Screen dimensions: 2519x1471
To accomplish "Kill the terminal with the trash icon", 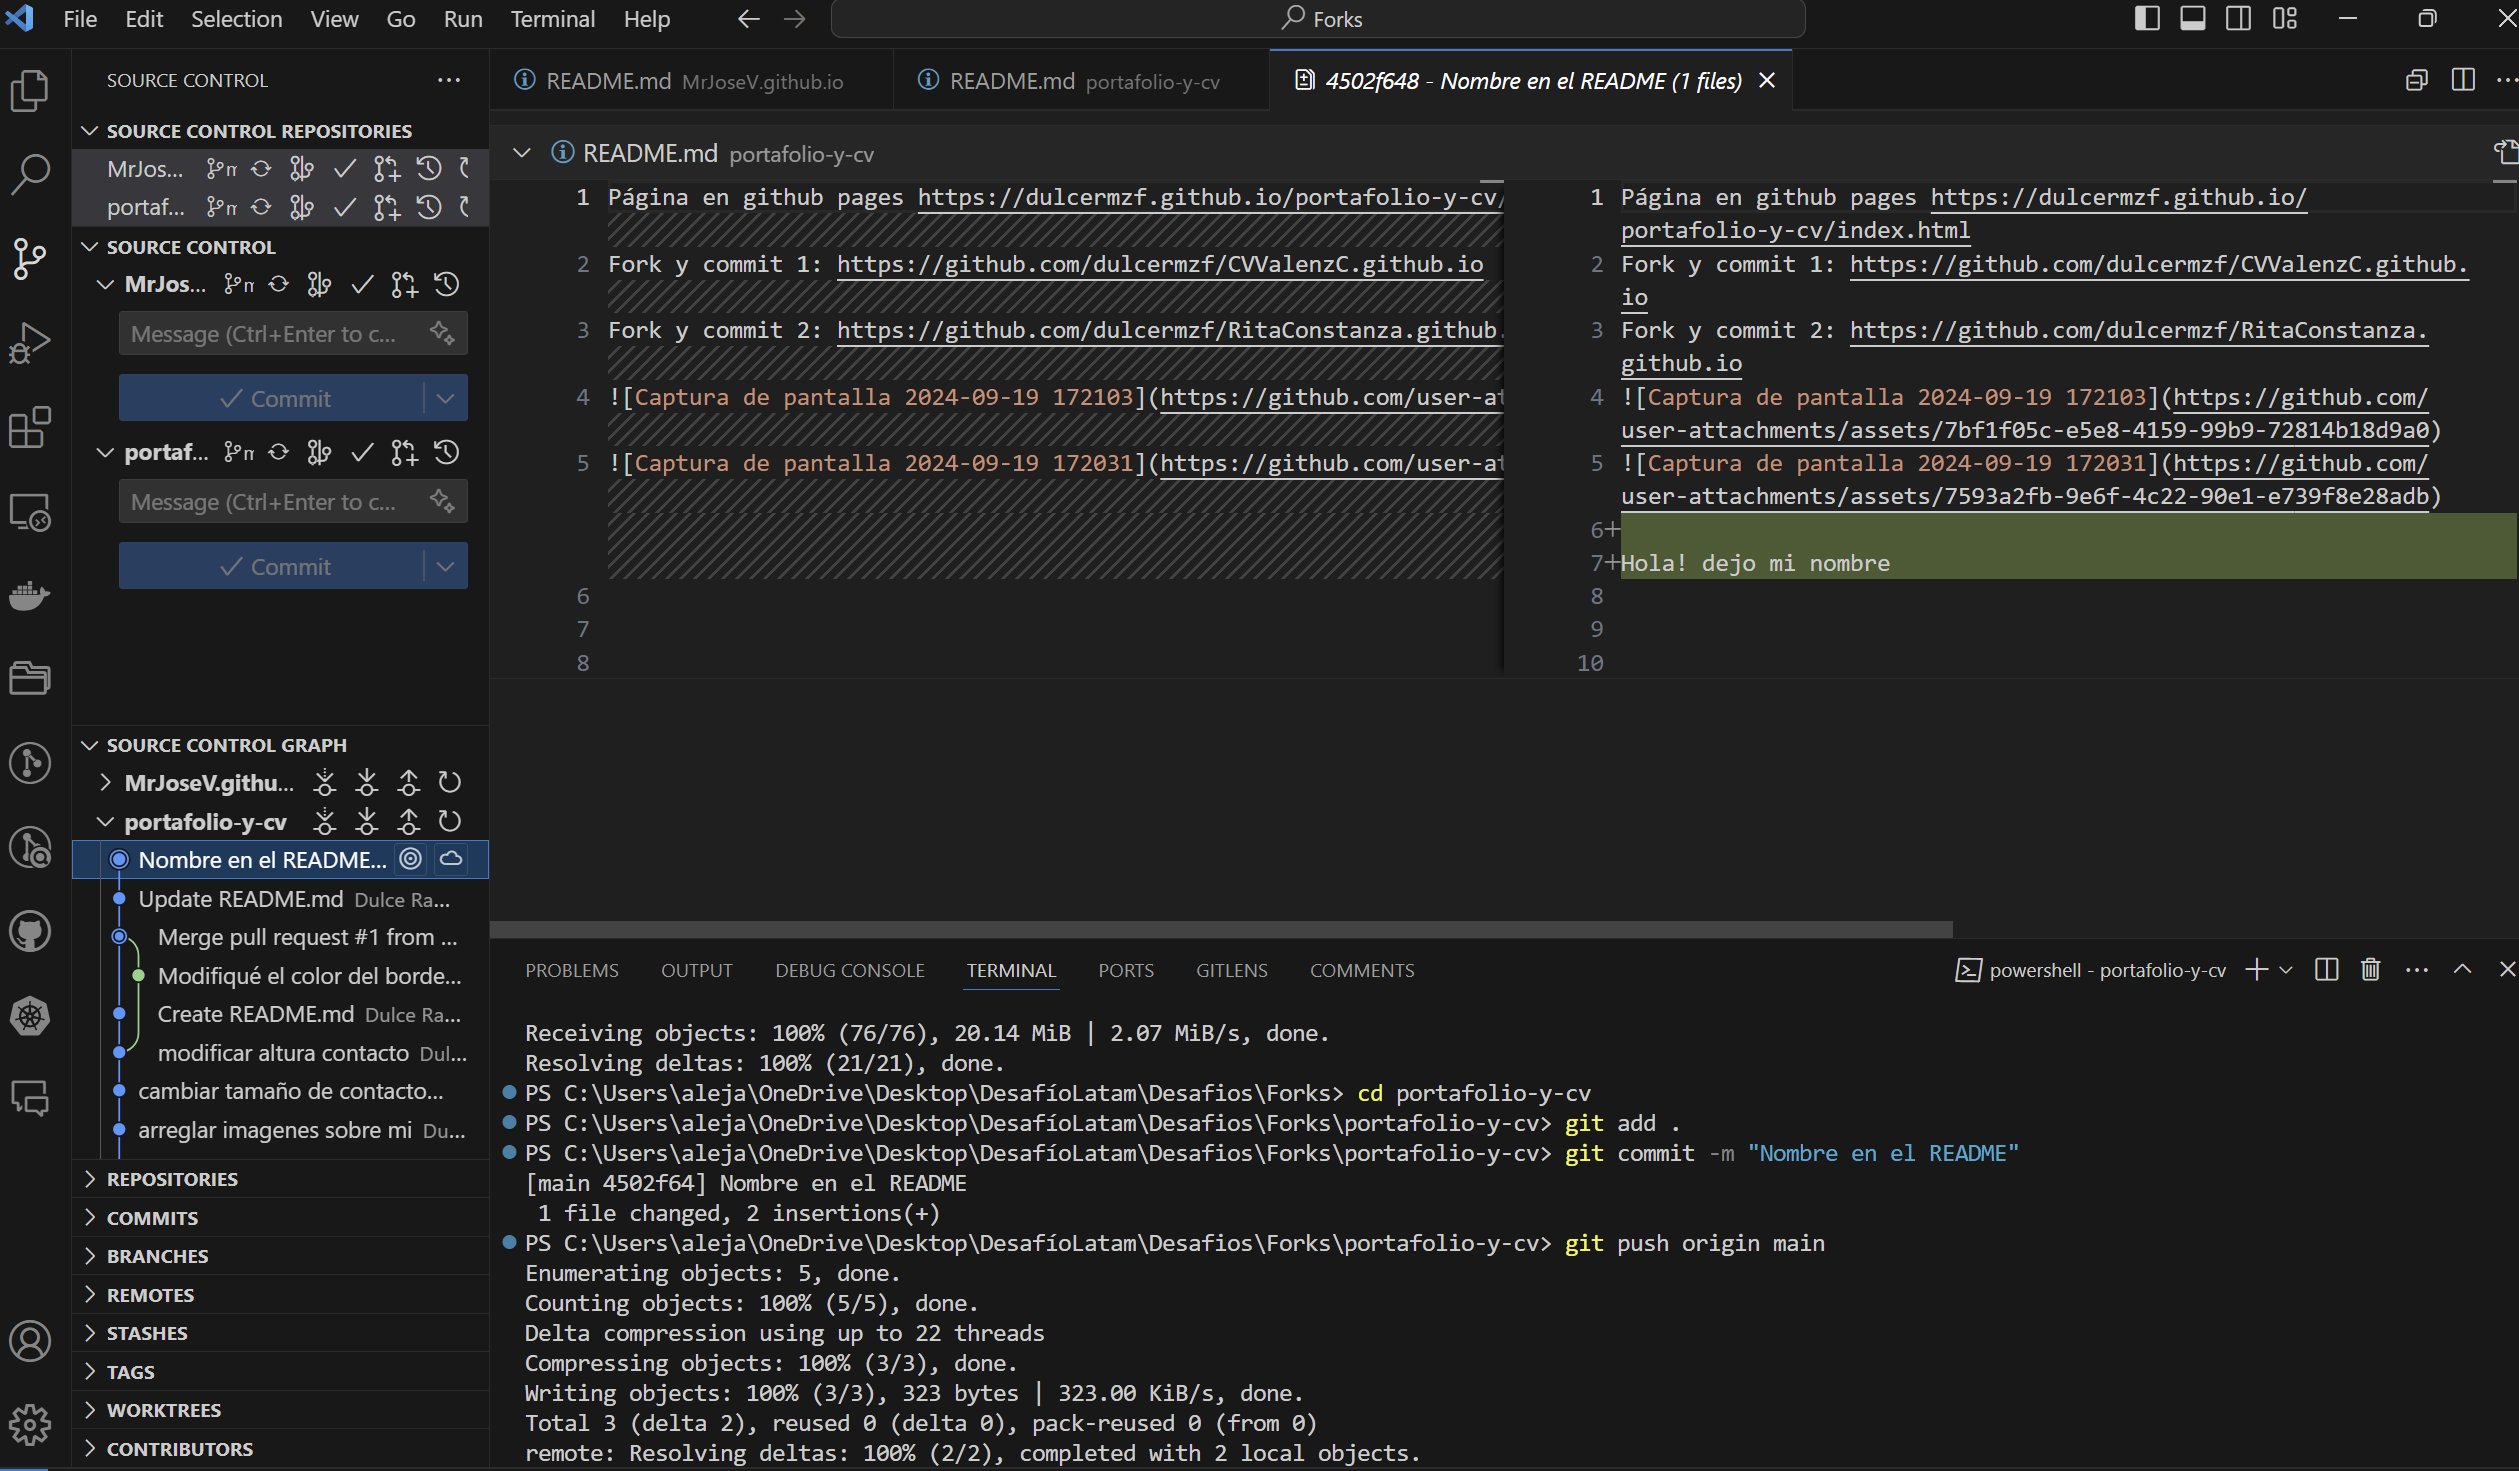I will coord(2370,970).
